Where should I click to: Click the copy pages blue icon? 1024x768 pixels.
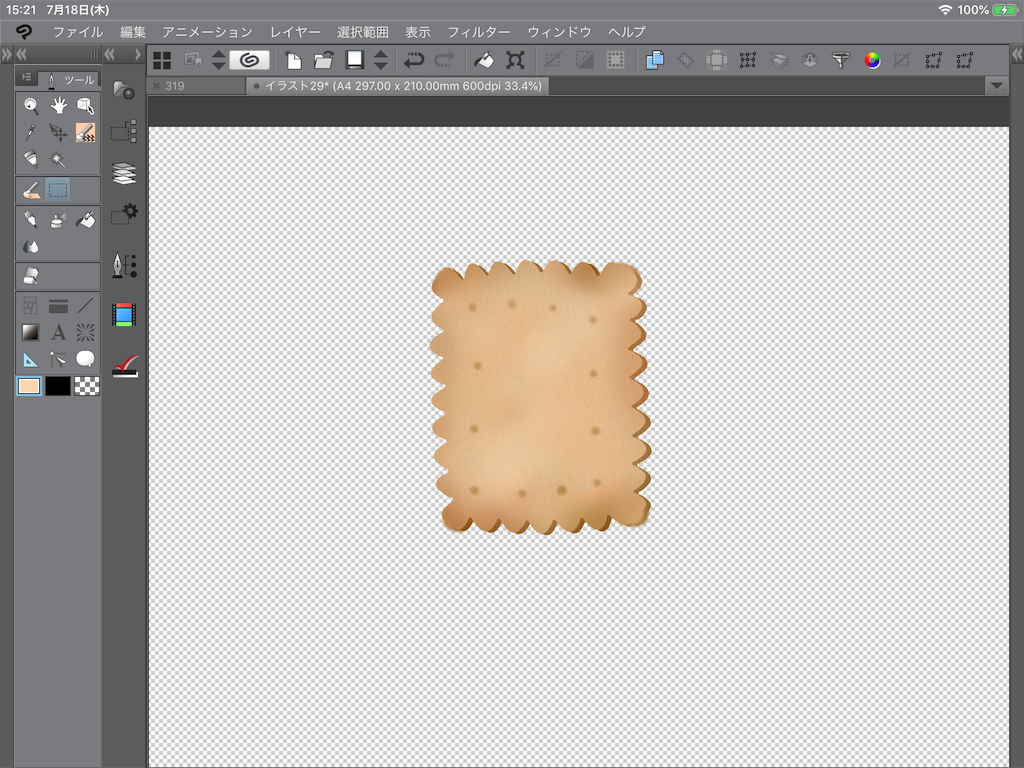(x=654, y=60)
